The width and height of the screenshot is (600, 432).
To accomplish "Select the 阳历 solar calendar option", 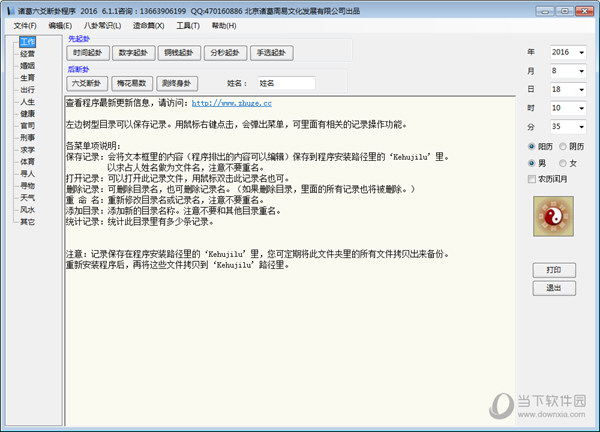I will (x=532, y=146).
